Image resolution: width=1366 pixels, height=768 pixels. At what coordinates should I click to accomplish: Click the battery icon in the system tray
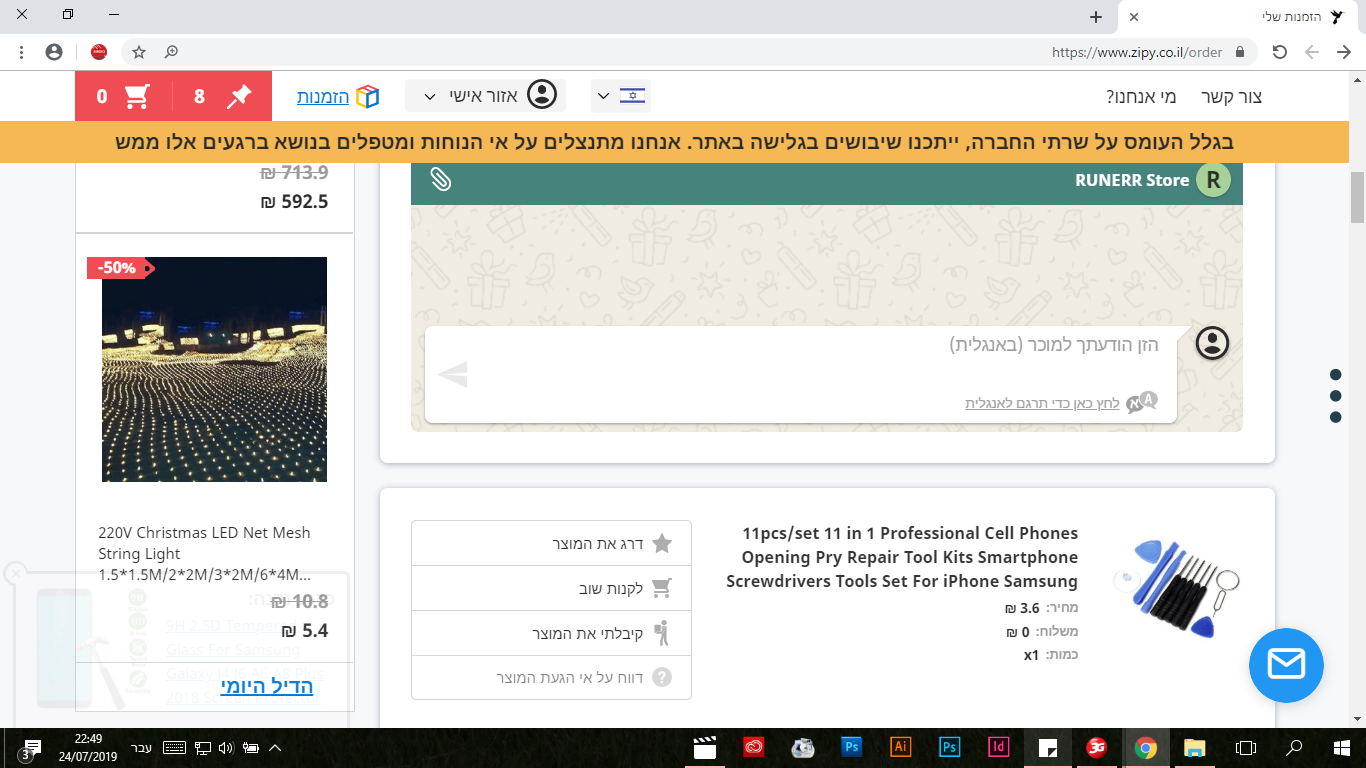click(250, 747)
